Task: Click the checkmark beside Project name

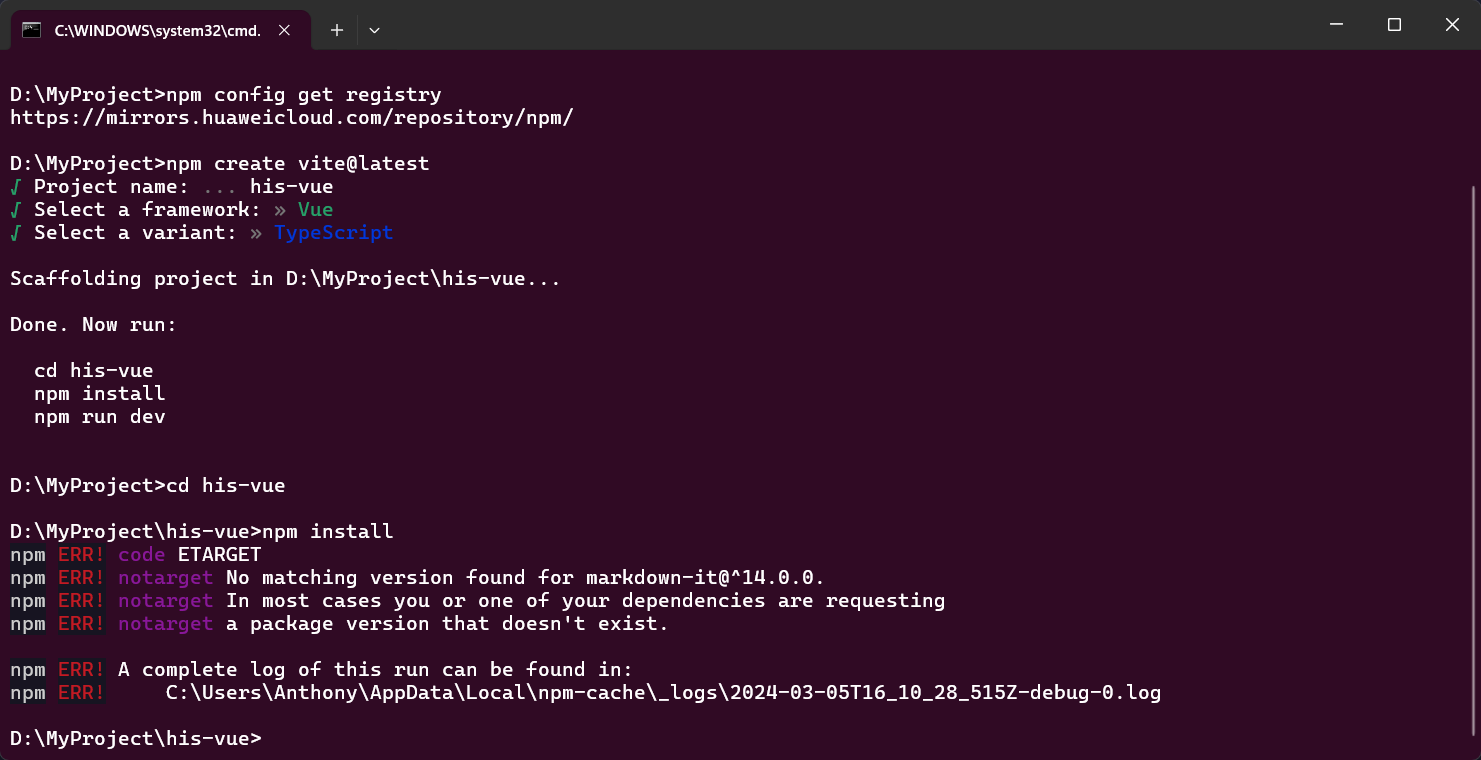Action: click(16, 187)
